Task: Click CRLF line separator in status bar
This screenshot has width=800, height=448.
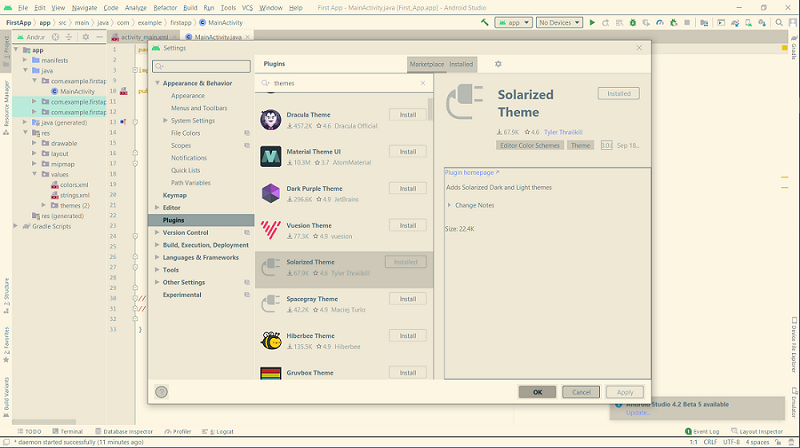Action: click(710, 442)
